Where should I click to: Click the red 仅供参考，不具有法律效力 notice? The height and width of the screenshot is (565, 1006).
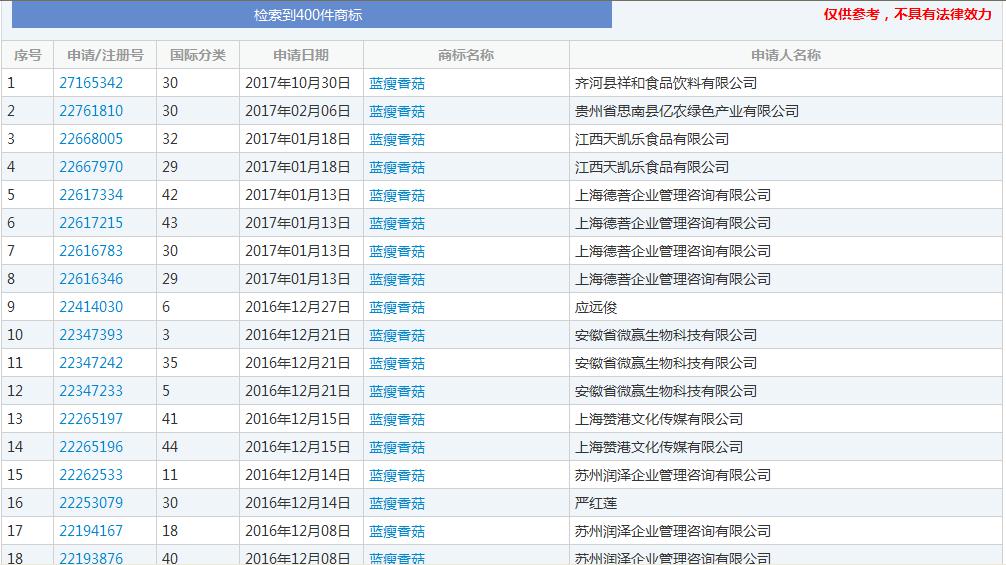(x=908, y=14)
